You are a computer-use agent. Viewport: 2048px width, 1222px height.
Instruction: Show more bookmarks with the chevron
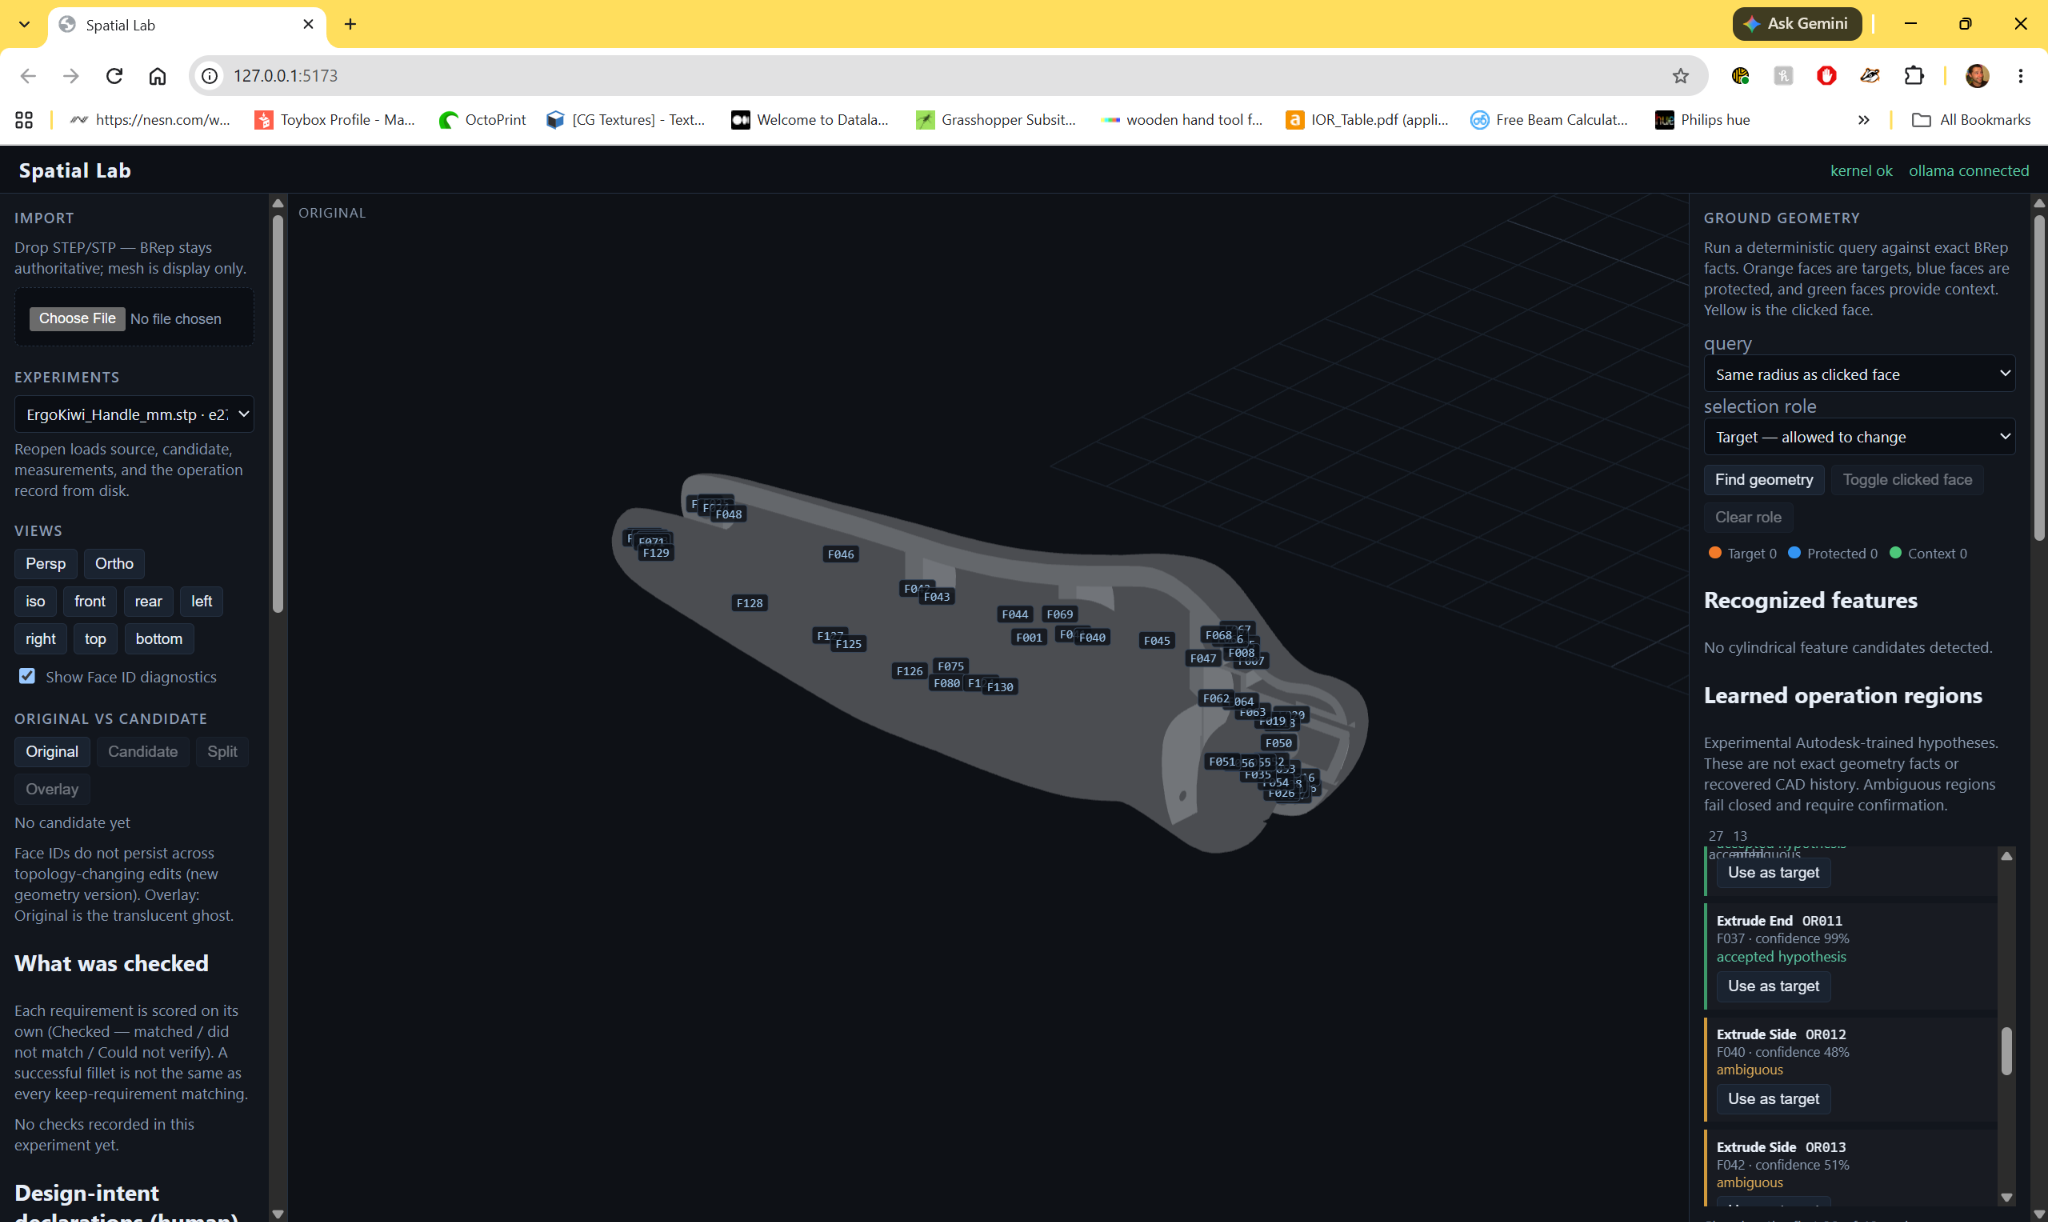coord(1863,120)
